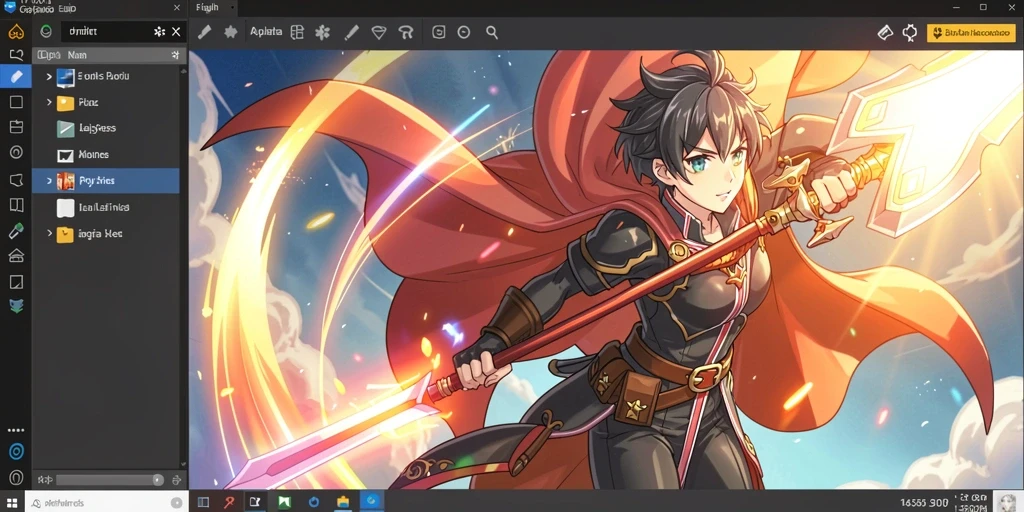Click the green eyedropper tool in sidebar

[16, 231]
